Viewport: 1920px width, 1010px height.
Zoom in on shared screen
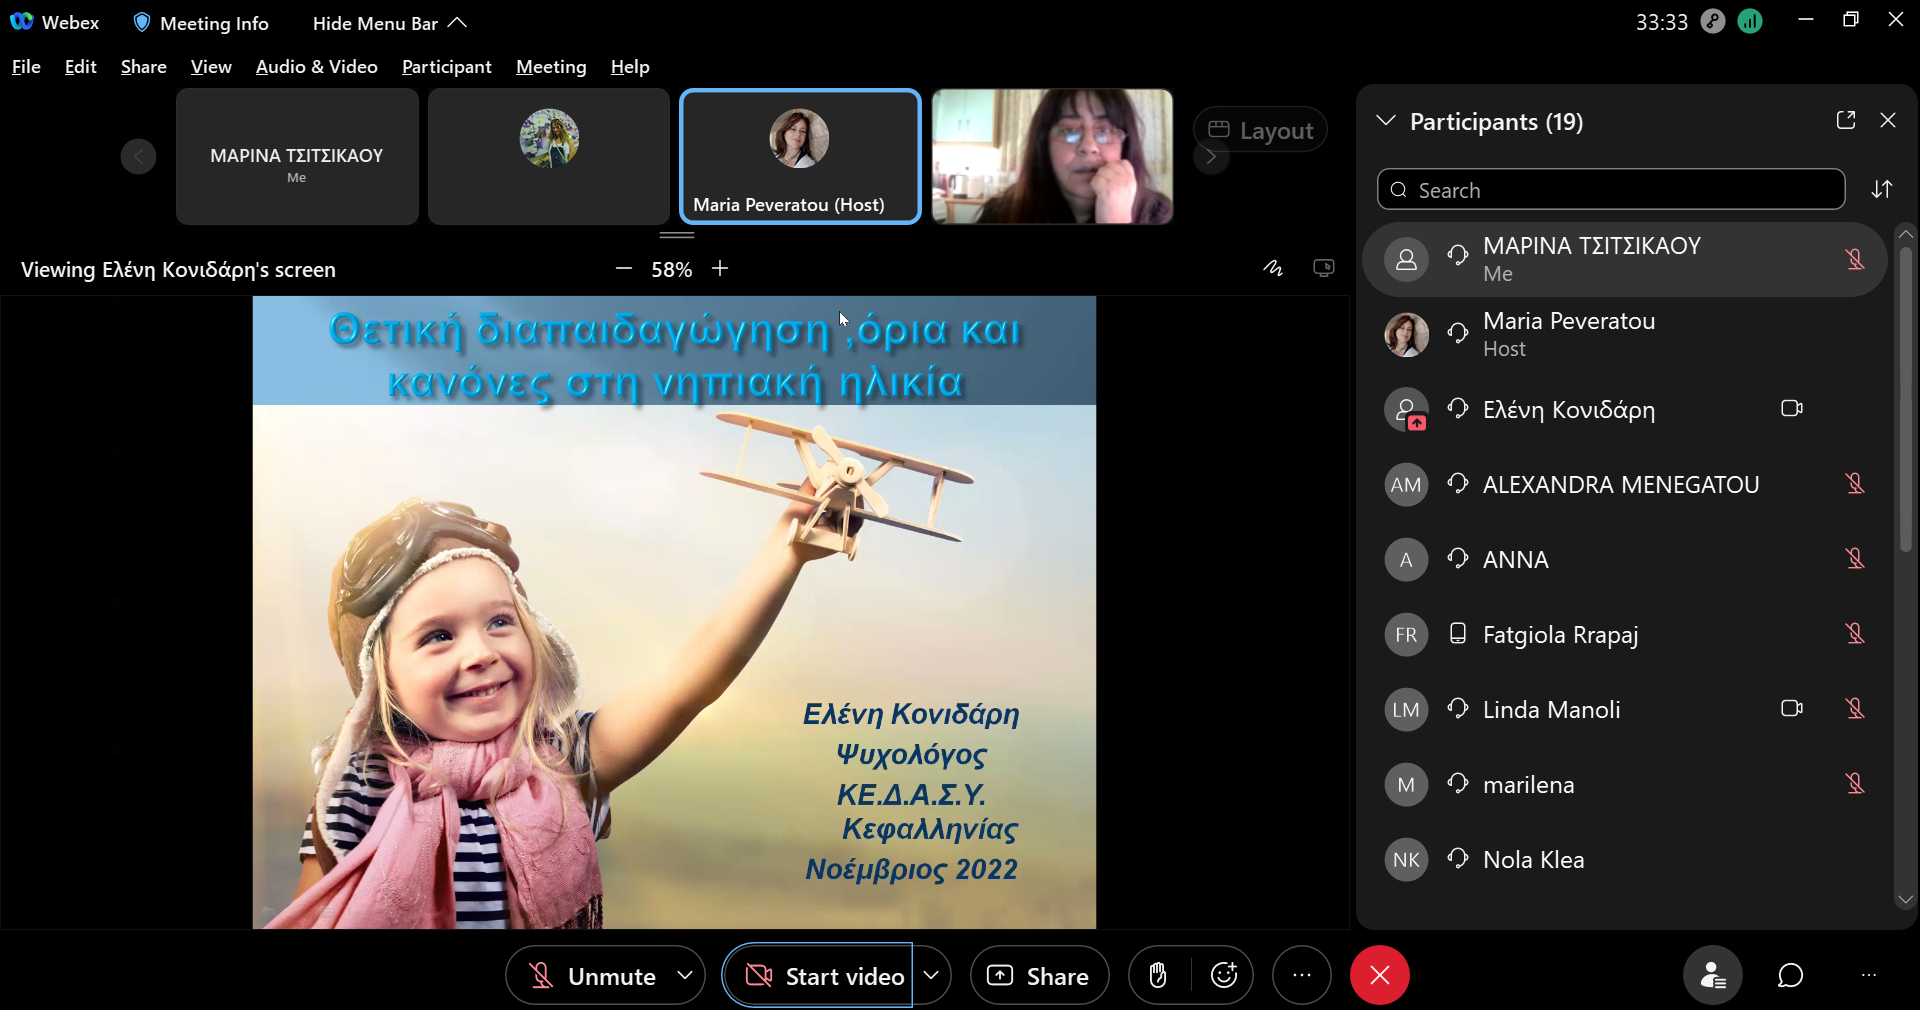pyautogui.click(x=720, y=269)
